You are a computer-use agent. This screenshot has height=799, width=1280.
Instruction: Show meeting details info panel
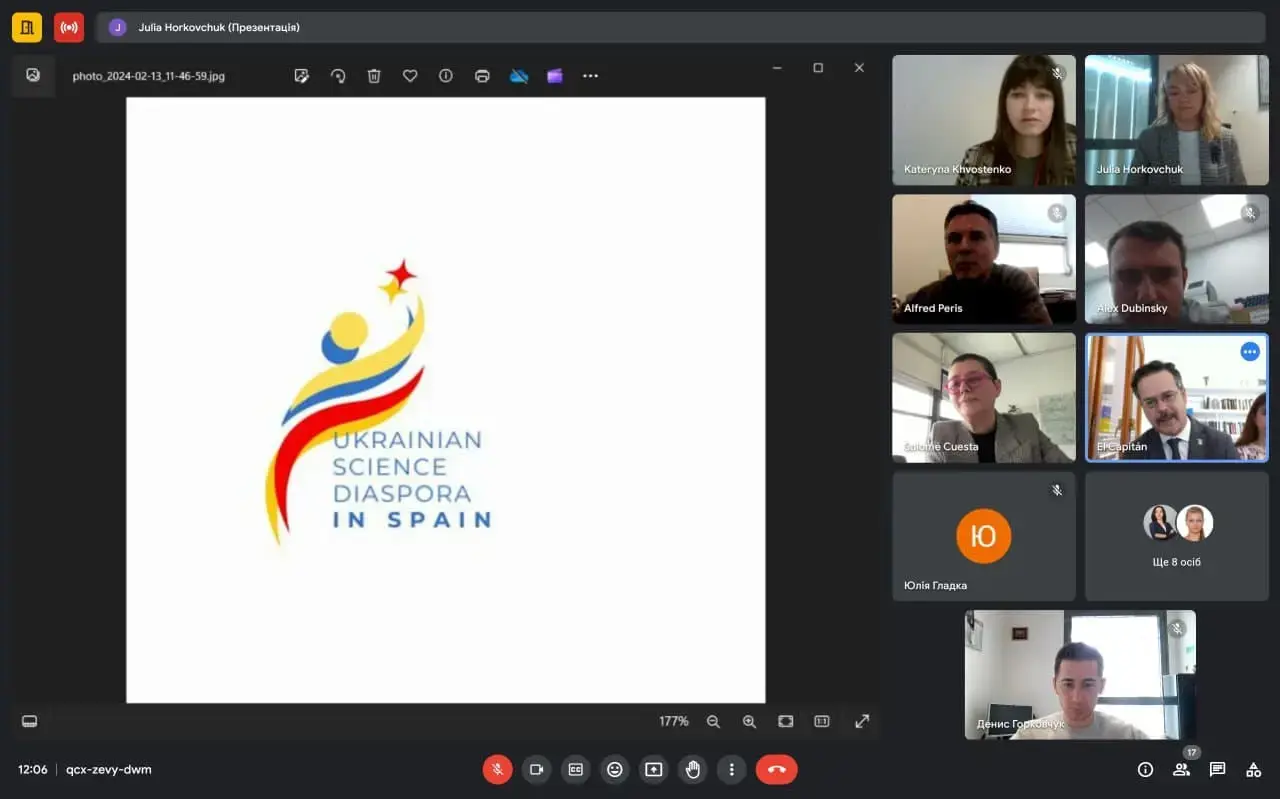(1145, 769)
